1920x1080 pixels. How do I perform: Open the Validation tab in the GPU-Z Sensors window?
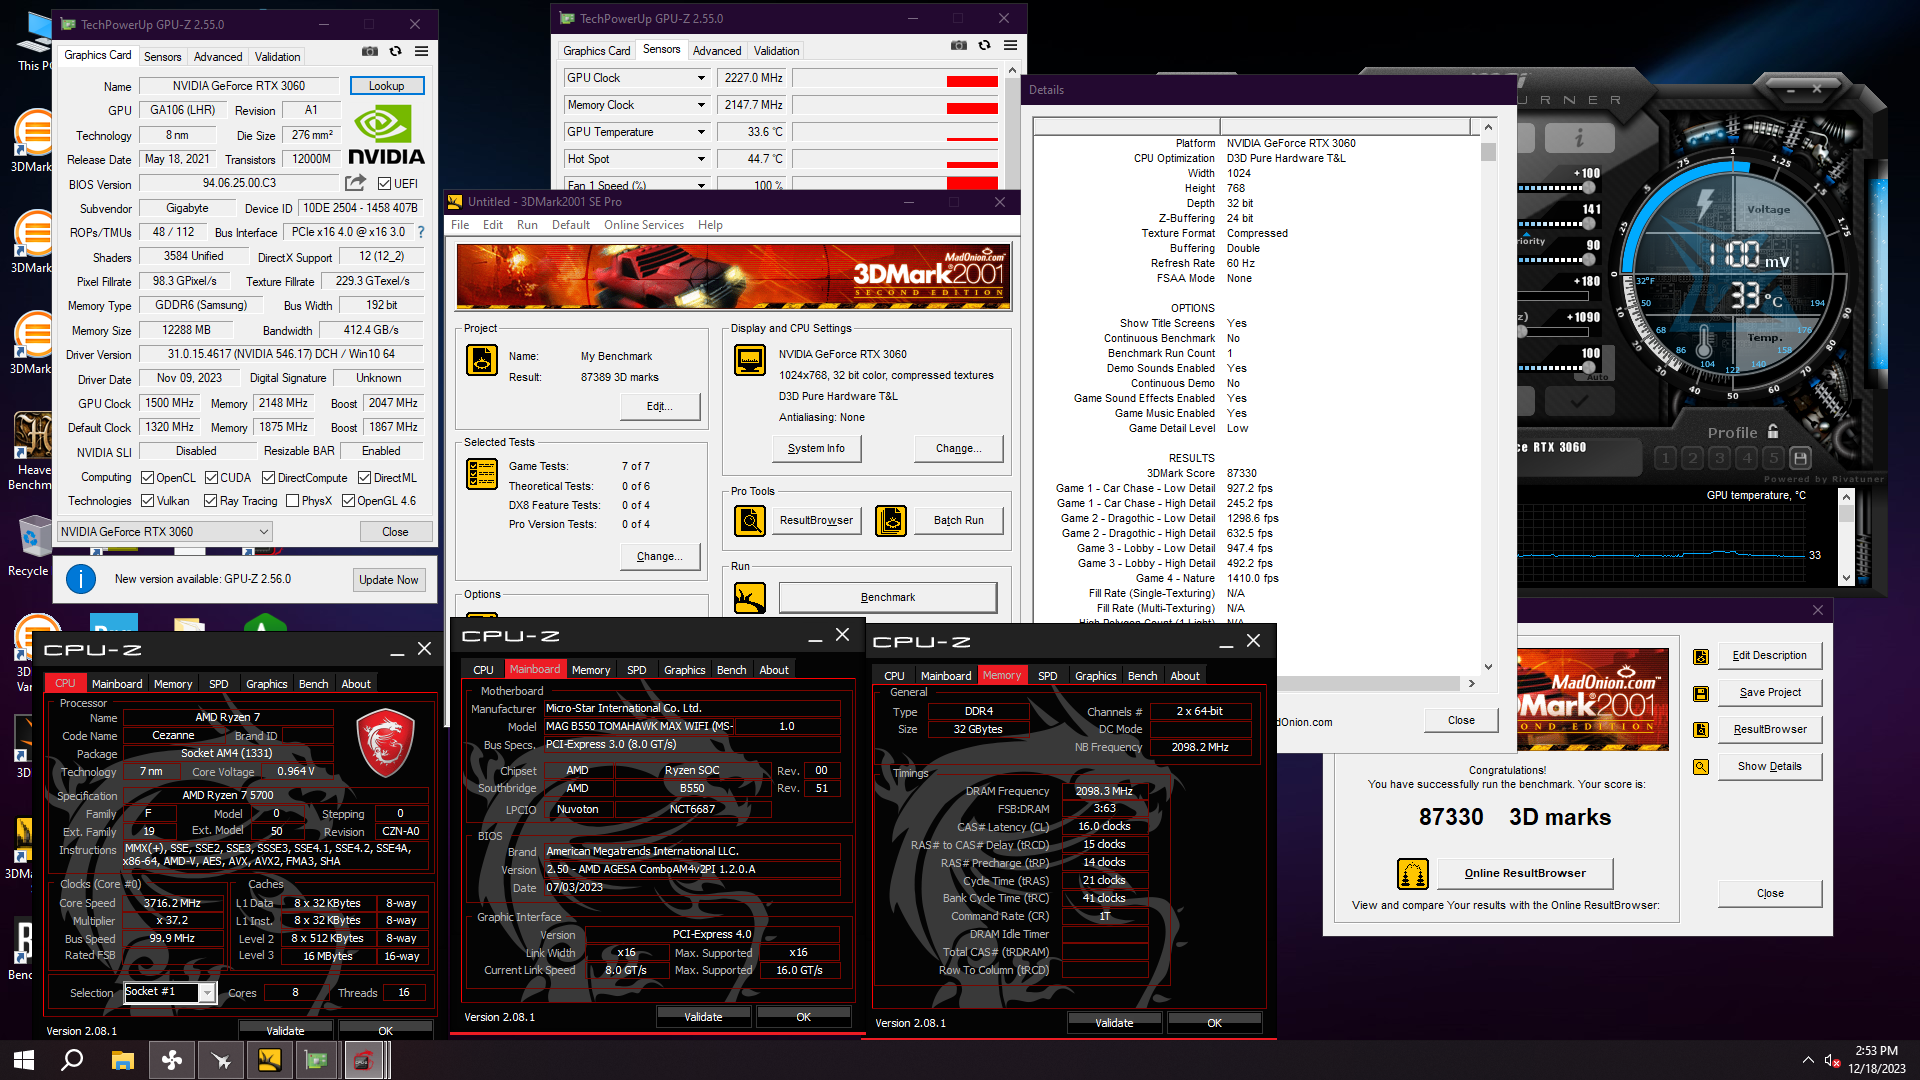click(776, 51)
